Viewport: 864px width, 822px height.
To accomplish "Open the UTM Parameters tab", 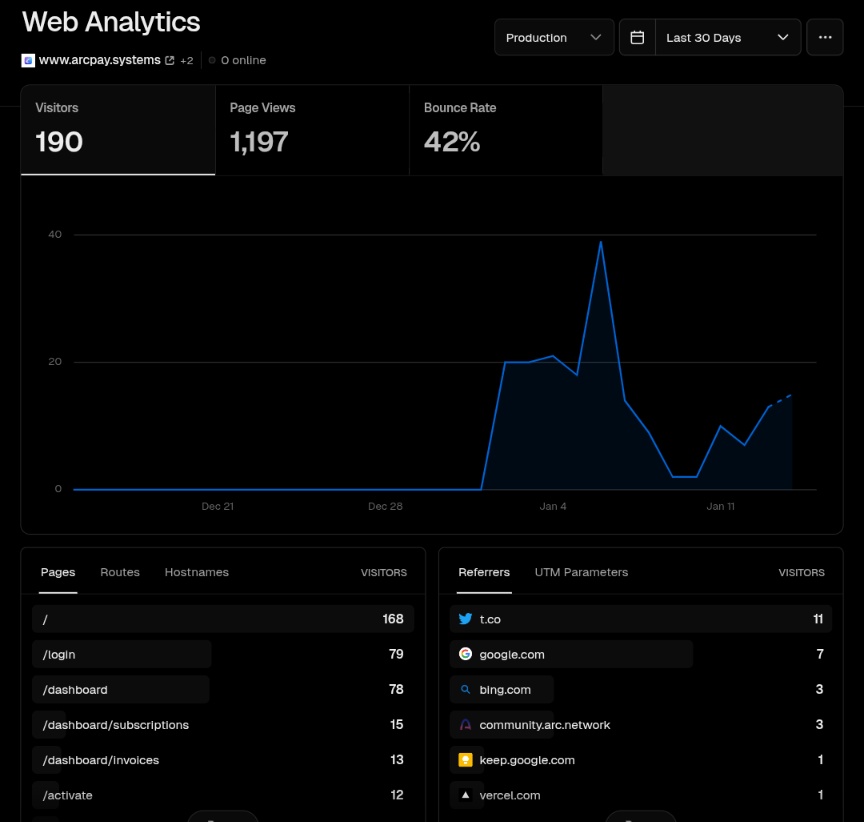I will (581, 572).
